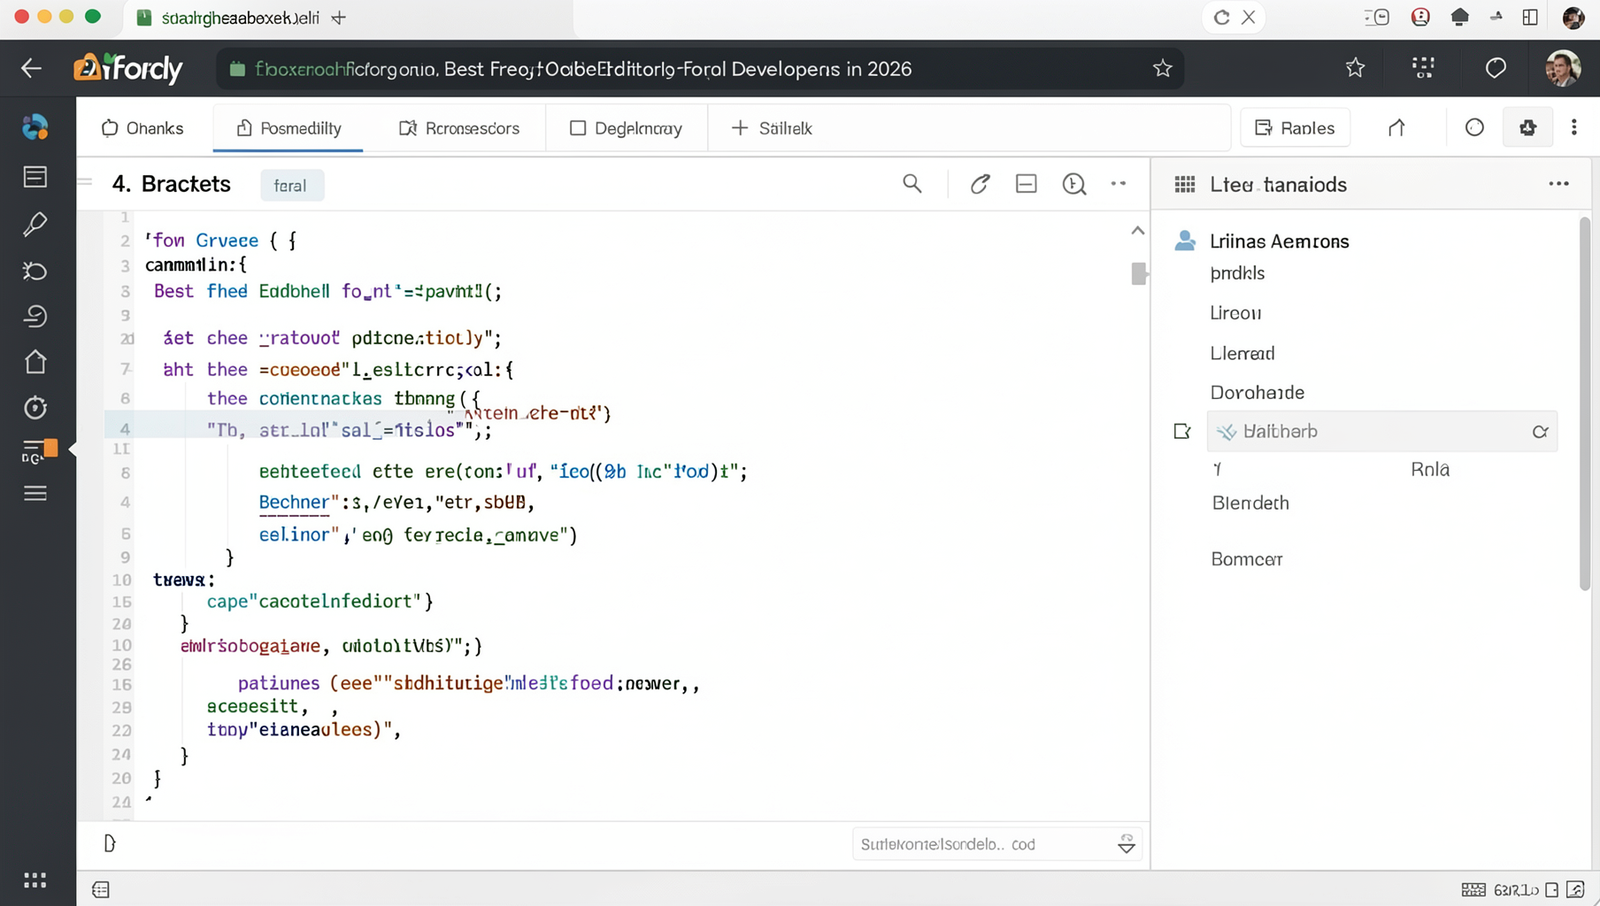Click the search magnifier in editor toolbar
This screenshot has width=1600, height=906.
click(912, 184)
